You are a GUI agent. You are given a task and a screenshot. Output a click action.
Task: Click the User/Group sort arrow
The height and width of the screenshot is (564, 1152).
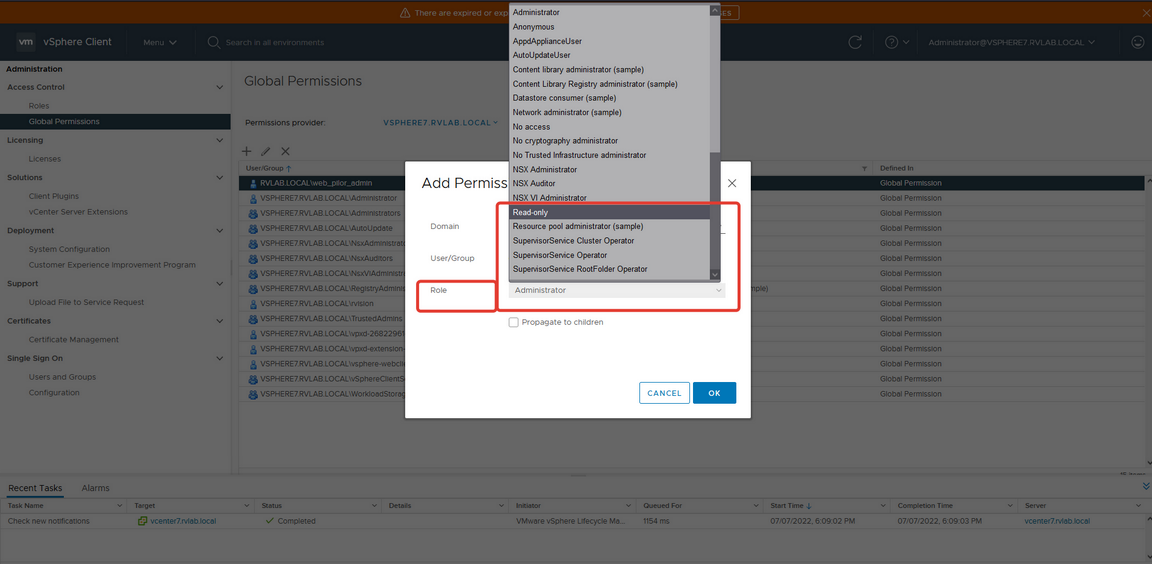tap(288, 168)
